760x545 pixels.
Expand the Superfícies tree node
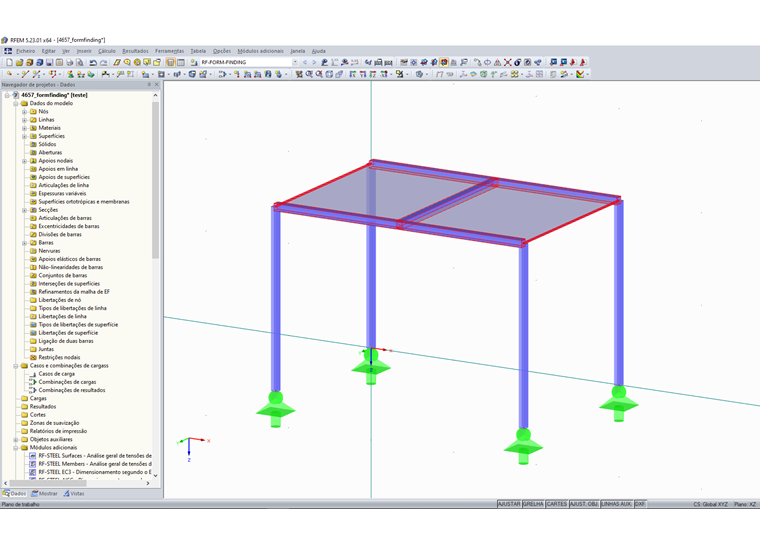tap(24, 136)
